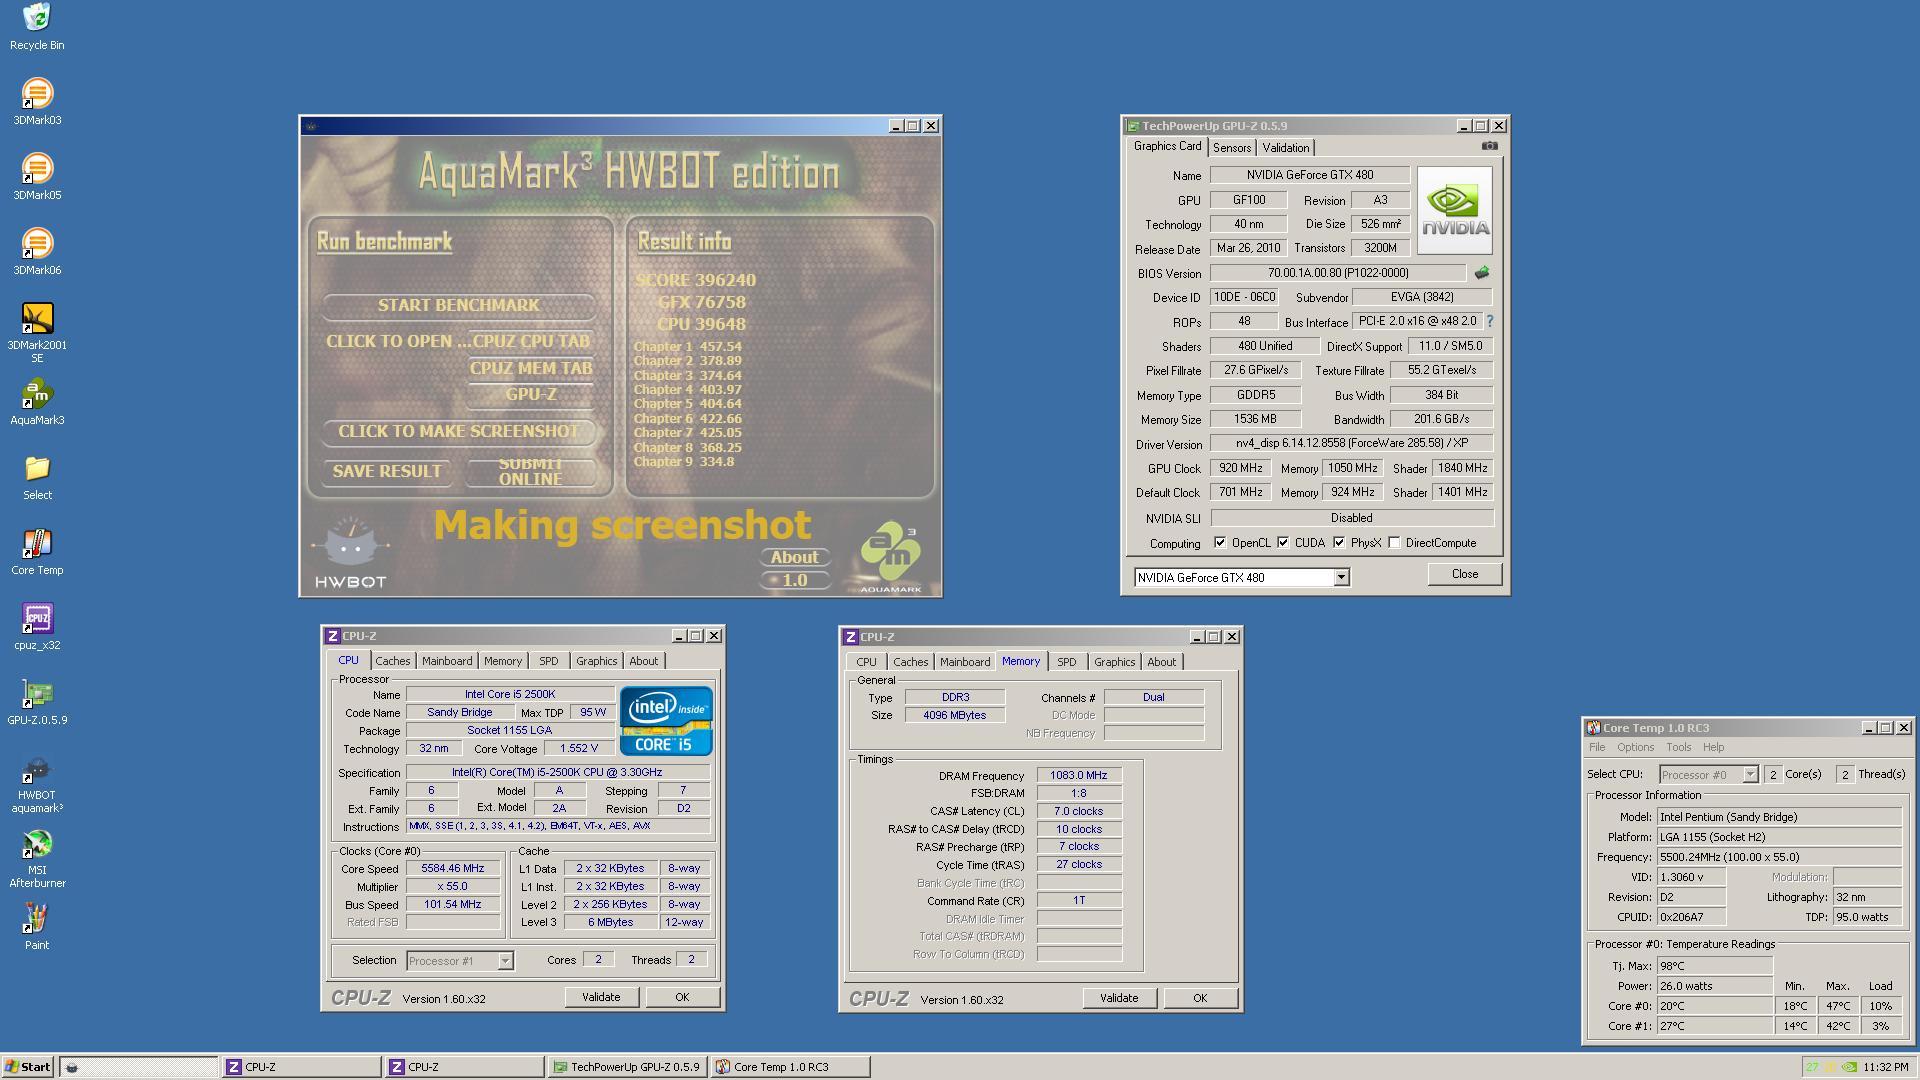Click the taskbar clock showing 11:32 PM
Image resolution: width=1920 pixels, height=1080 pixels.
[1886, 1067]
